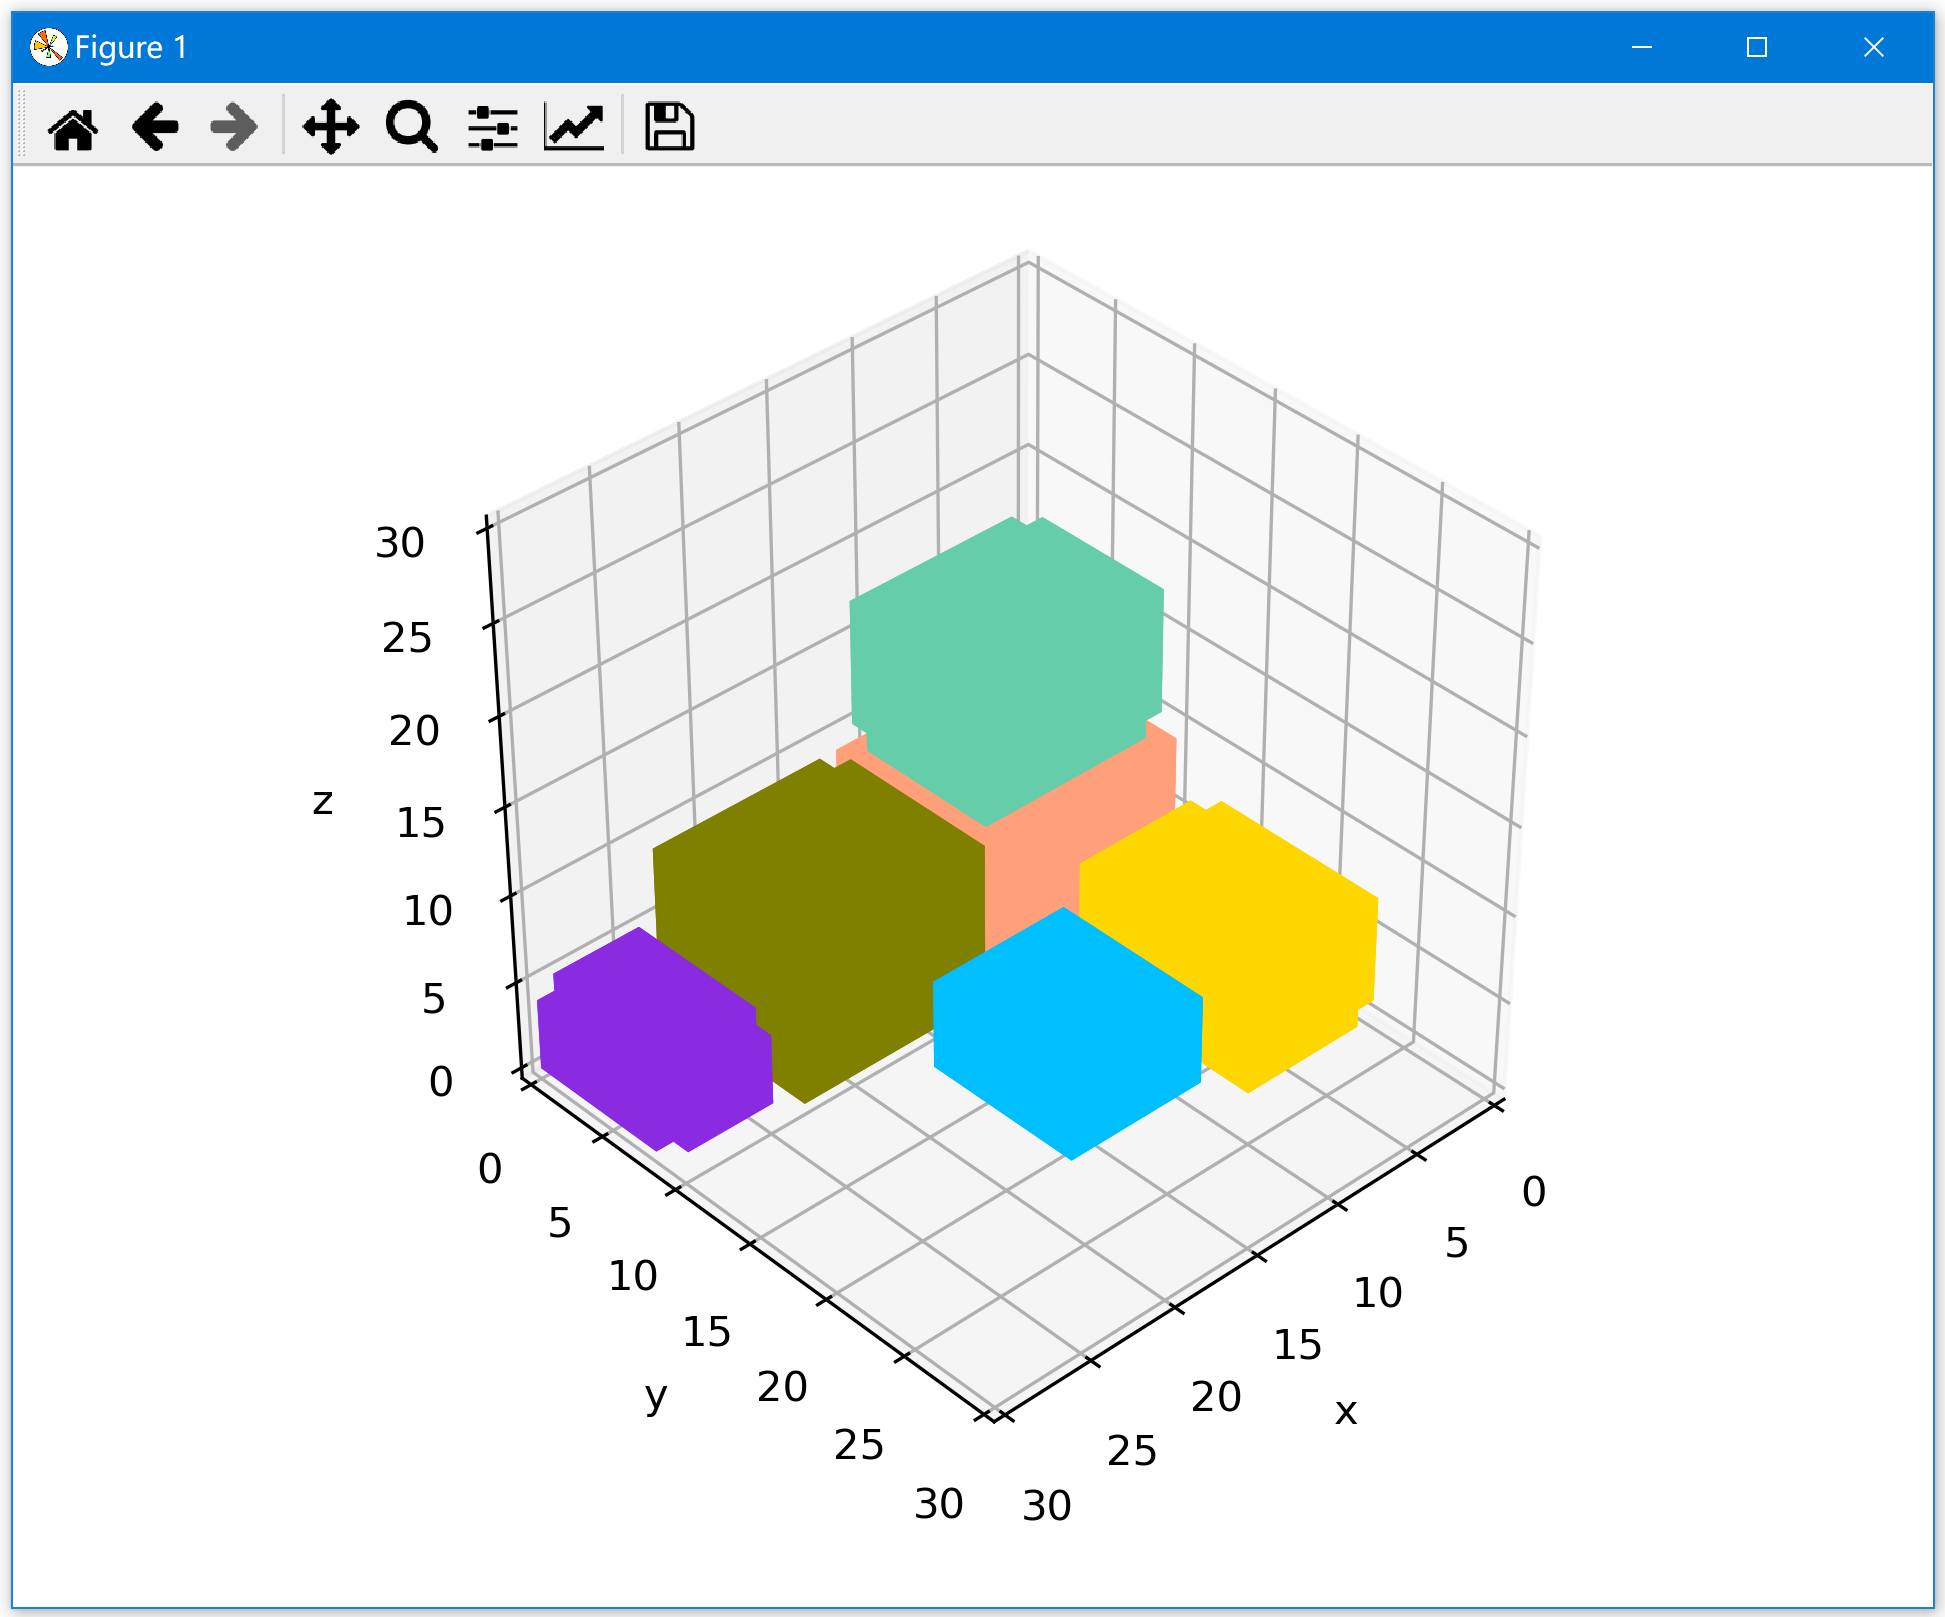Viewport: 1945px width, 1617px height.
Task: Click the z axis tick label 25
Action: pyautogui.click(x=407, y=638)
